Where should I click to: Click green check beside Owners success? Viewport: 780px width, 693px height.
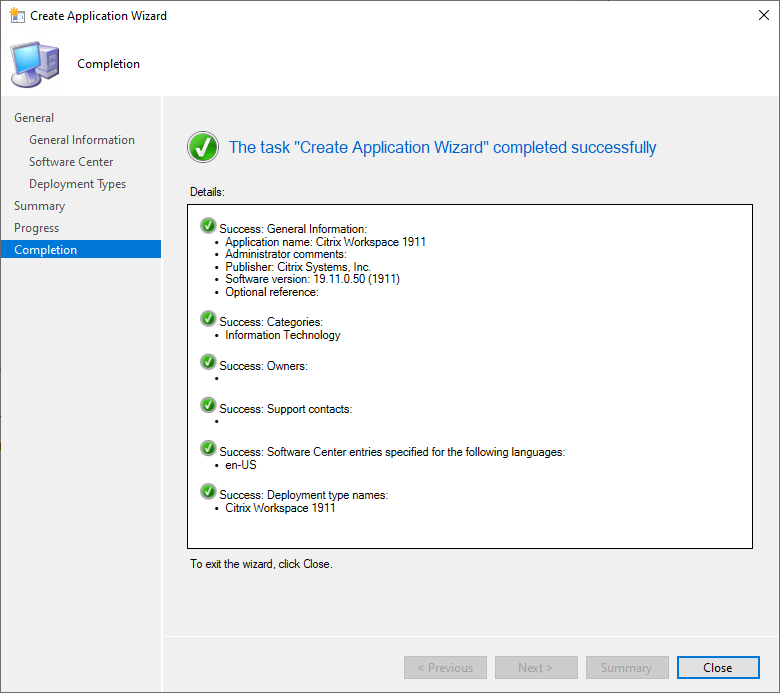tap(208, 362)
